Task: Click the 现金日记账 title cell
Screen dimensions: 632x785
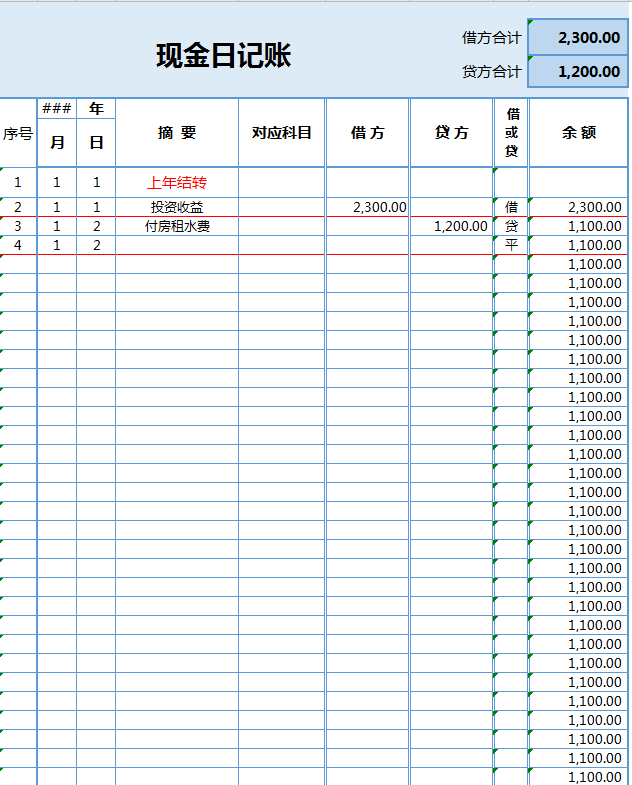Action: point(223,56)
